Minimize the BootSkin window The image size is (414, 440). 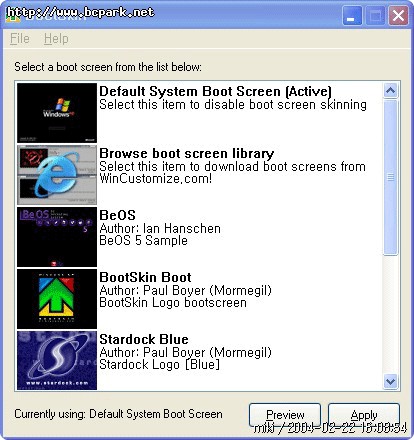pos(352,16)
